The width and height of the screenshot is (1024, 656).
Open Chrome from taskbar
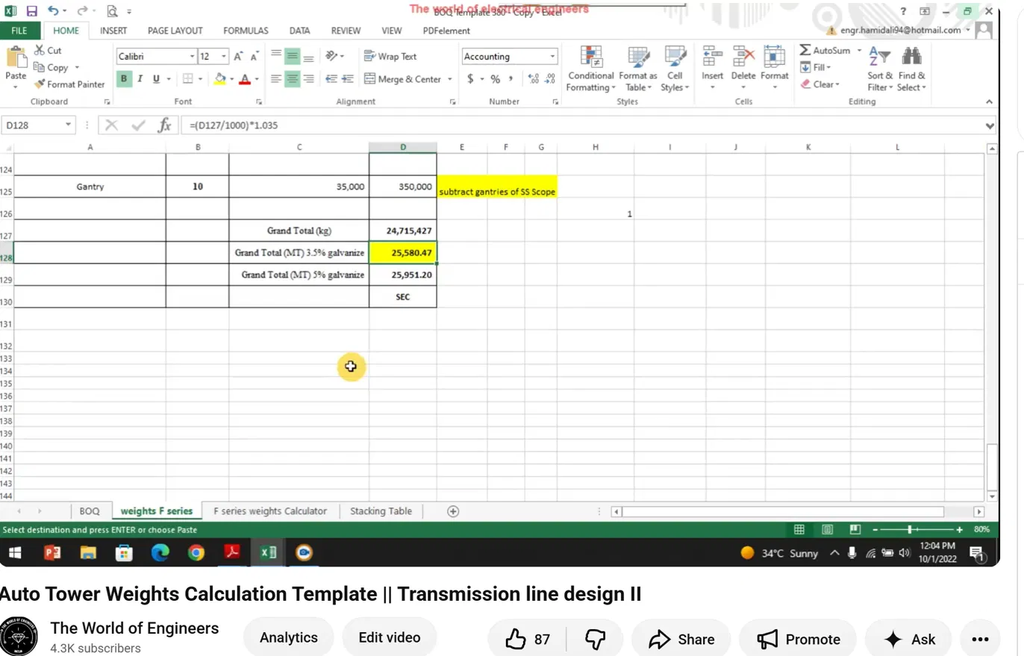coord(196,553)
